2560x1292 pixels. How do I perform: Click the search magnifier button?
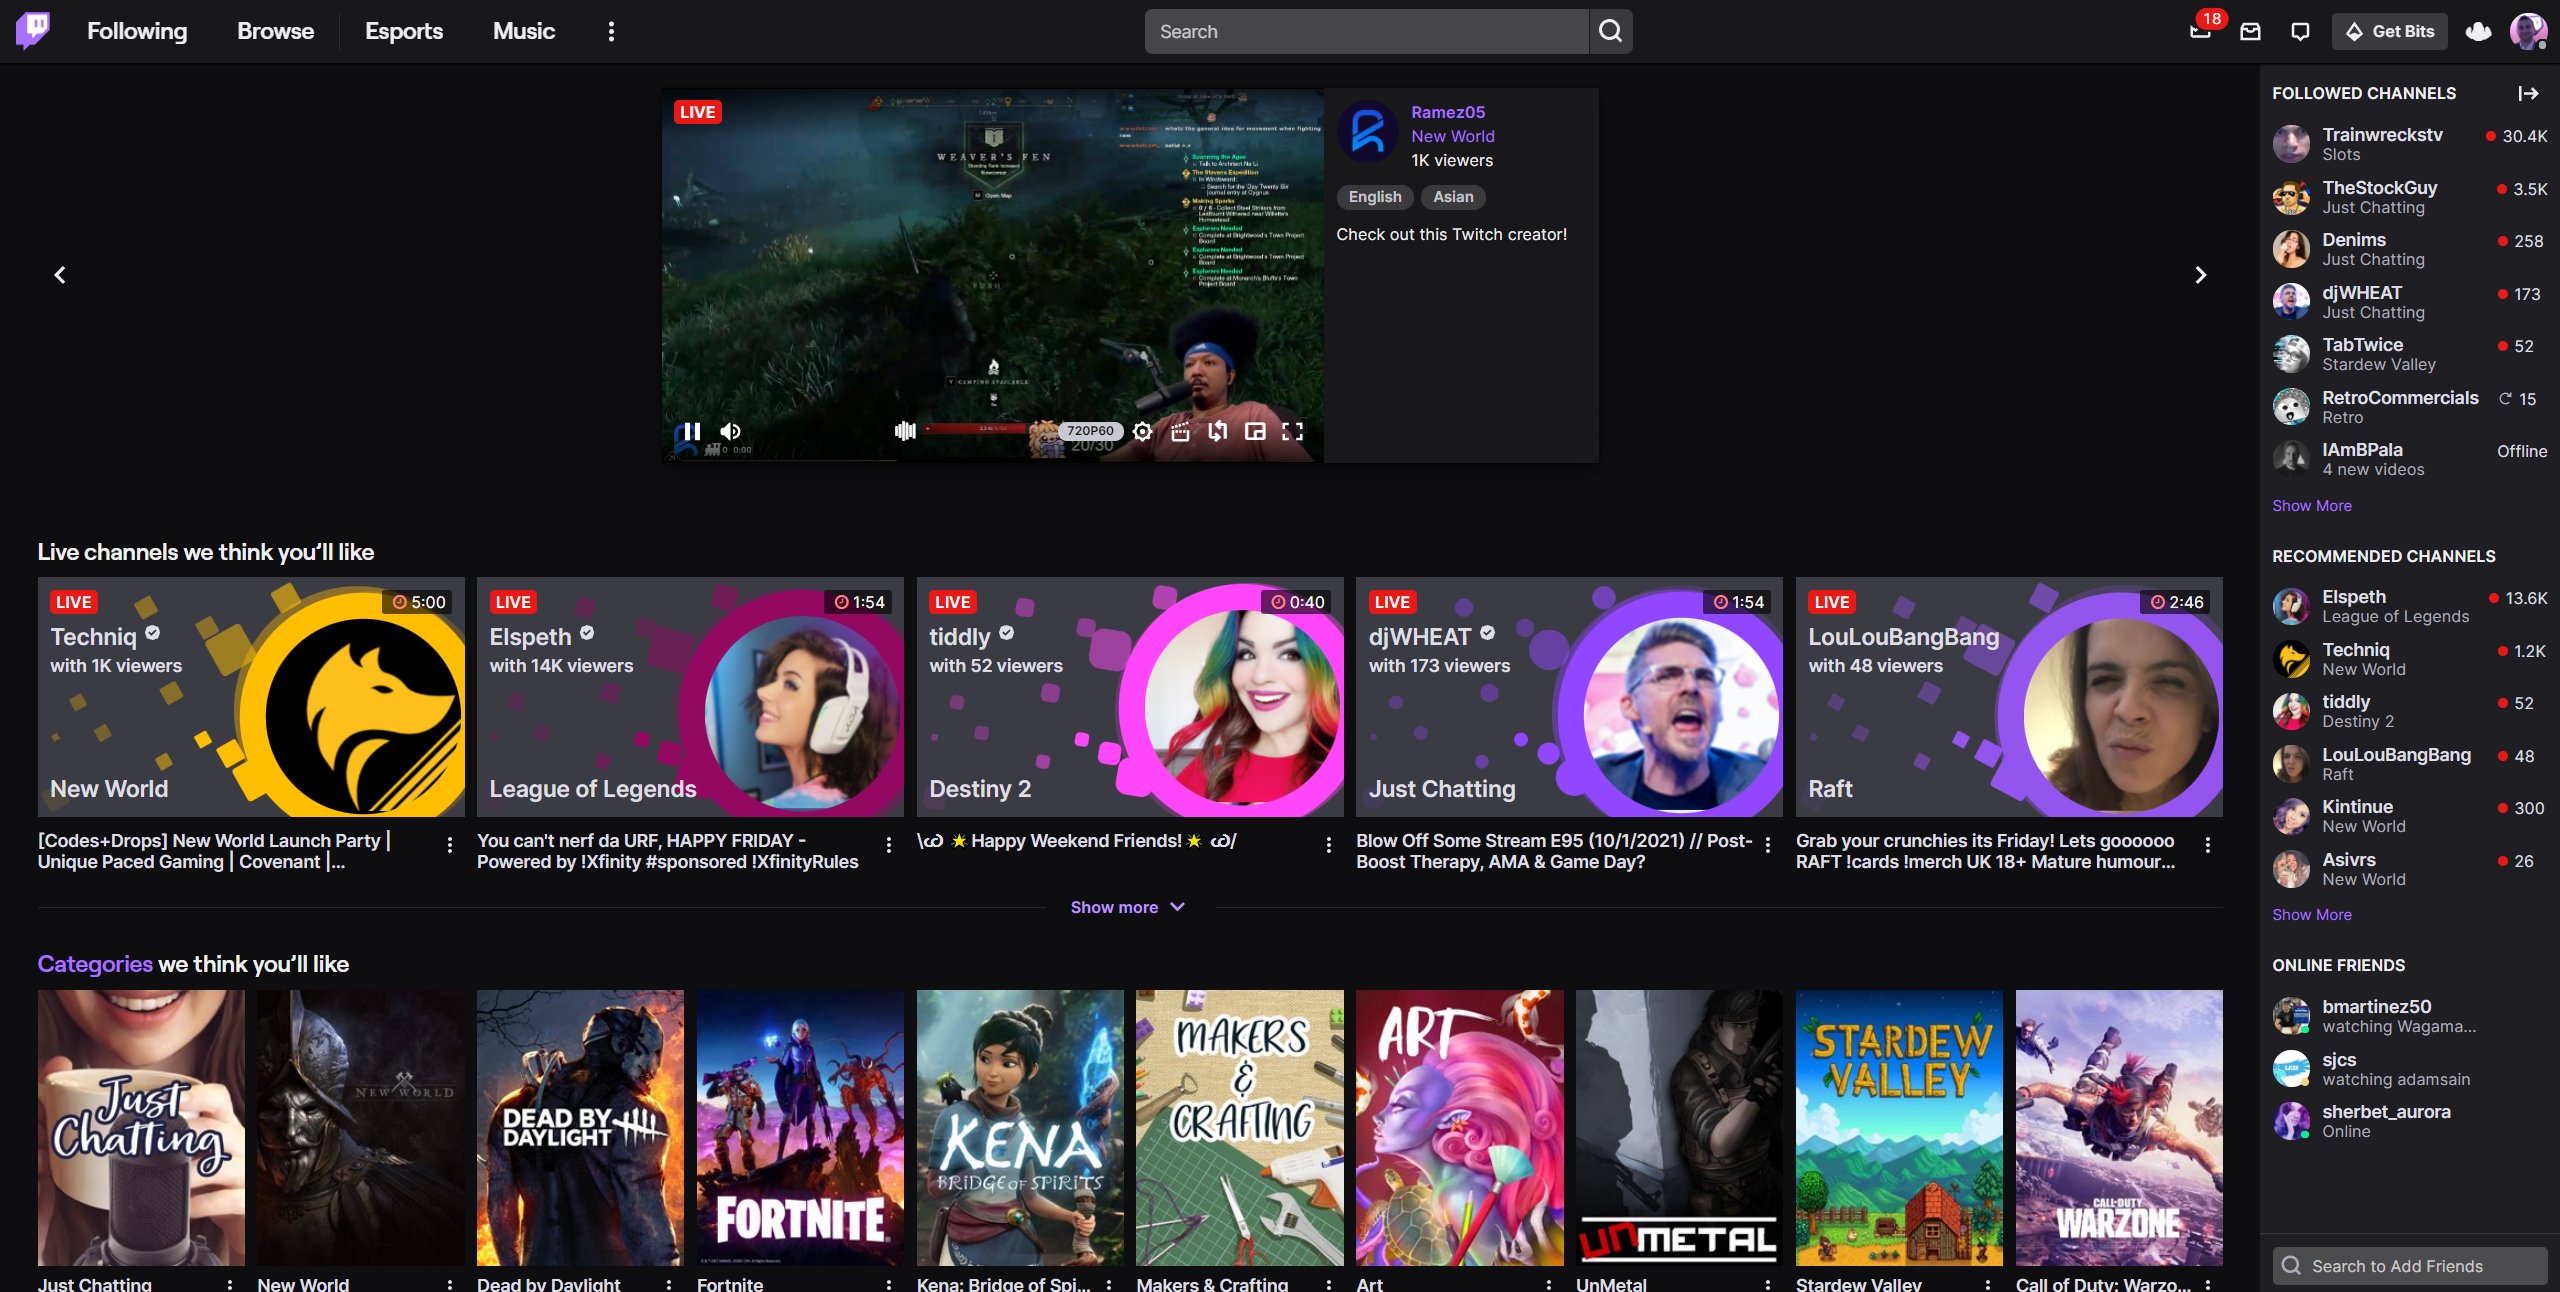click(1610, 32)
